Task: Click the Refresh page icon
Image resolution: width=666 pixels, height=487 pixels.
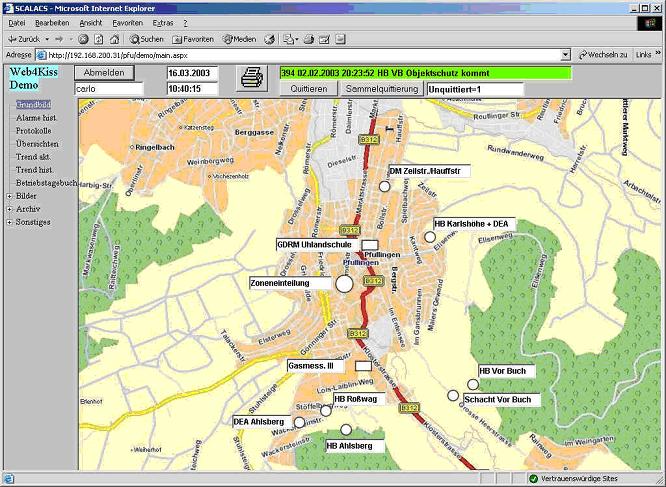Action: click(99, 39)
